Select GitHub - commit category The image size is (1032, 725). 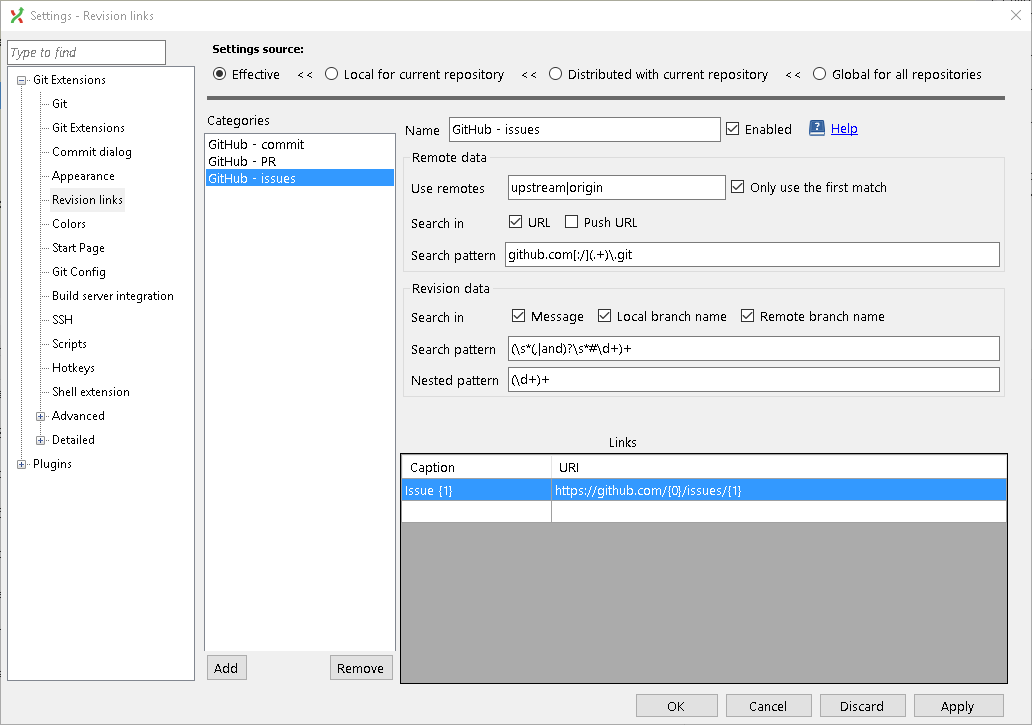coord(299,144)
